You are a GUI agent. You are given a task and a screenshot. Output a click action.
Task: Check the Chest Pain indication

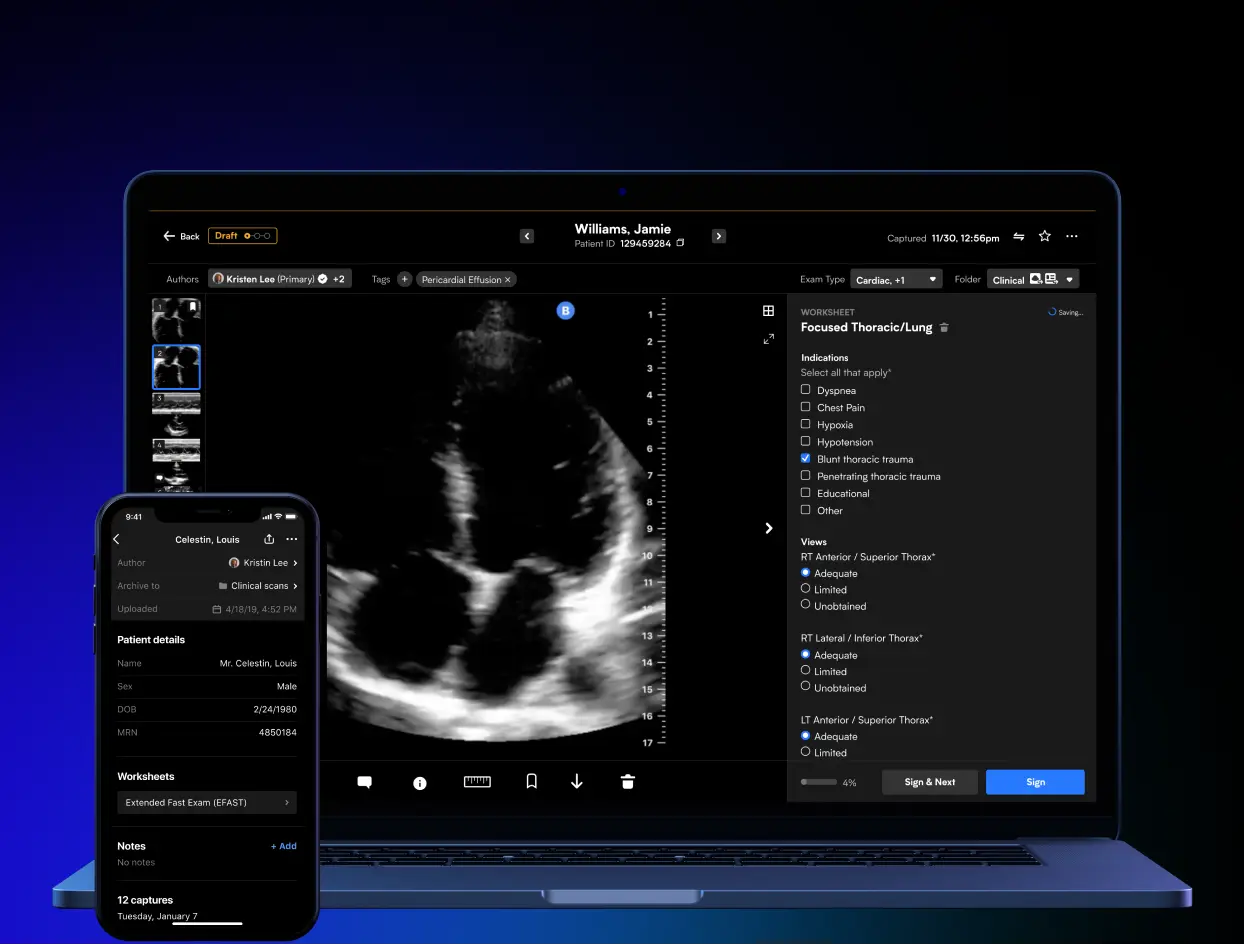(x=806, y=407)
